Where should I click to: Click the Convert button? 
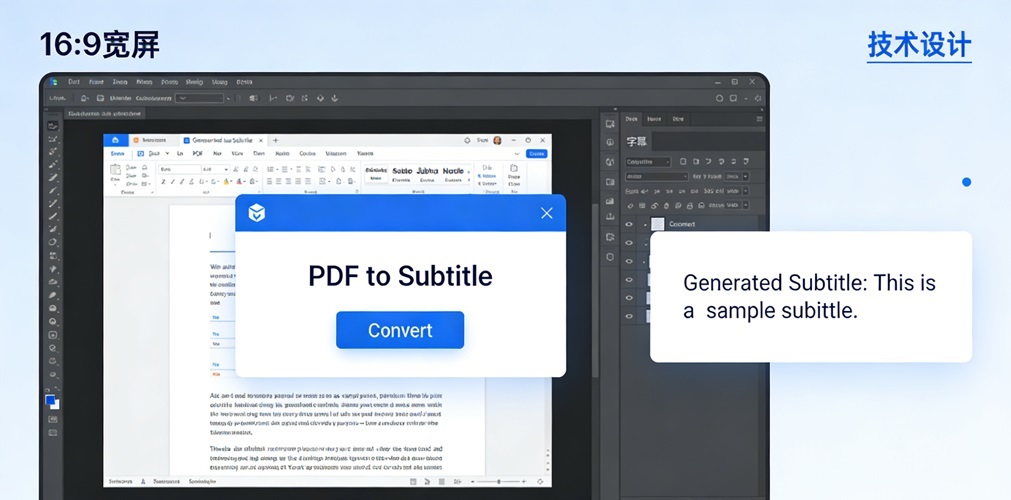point(400,330)
